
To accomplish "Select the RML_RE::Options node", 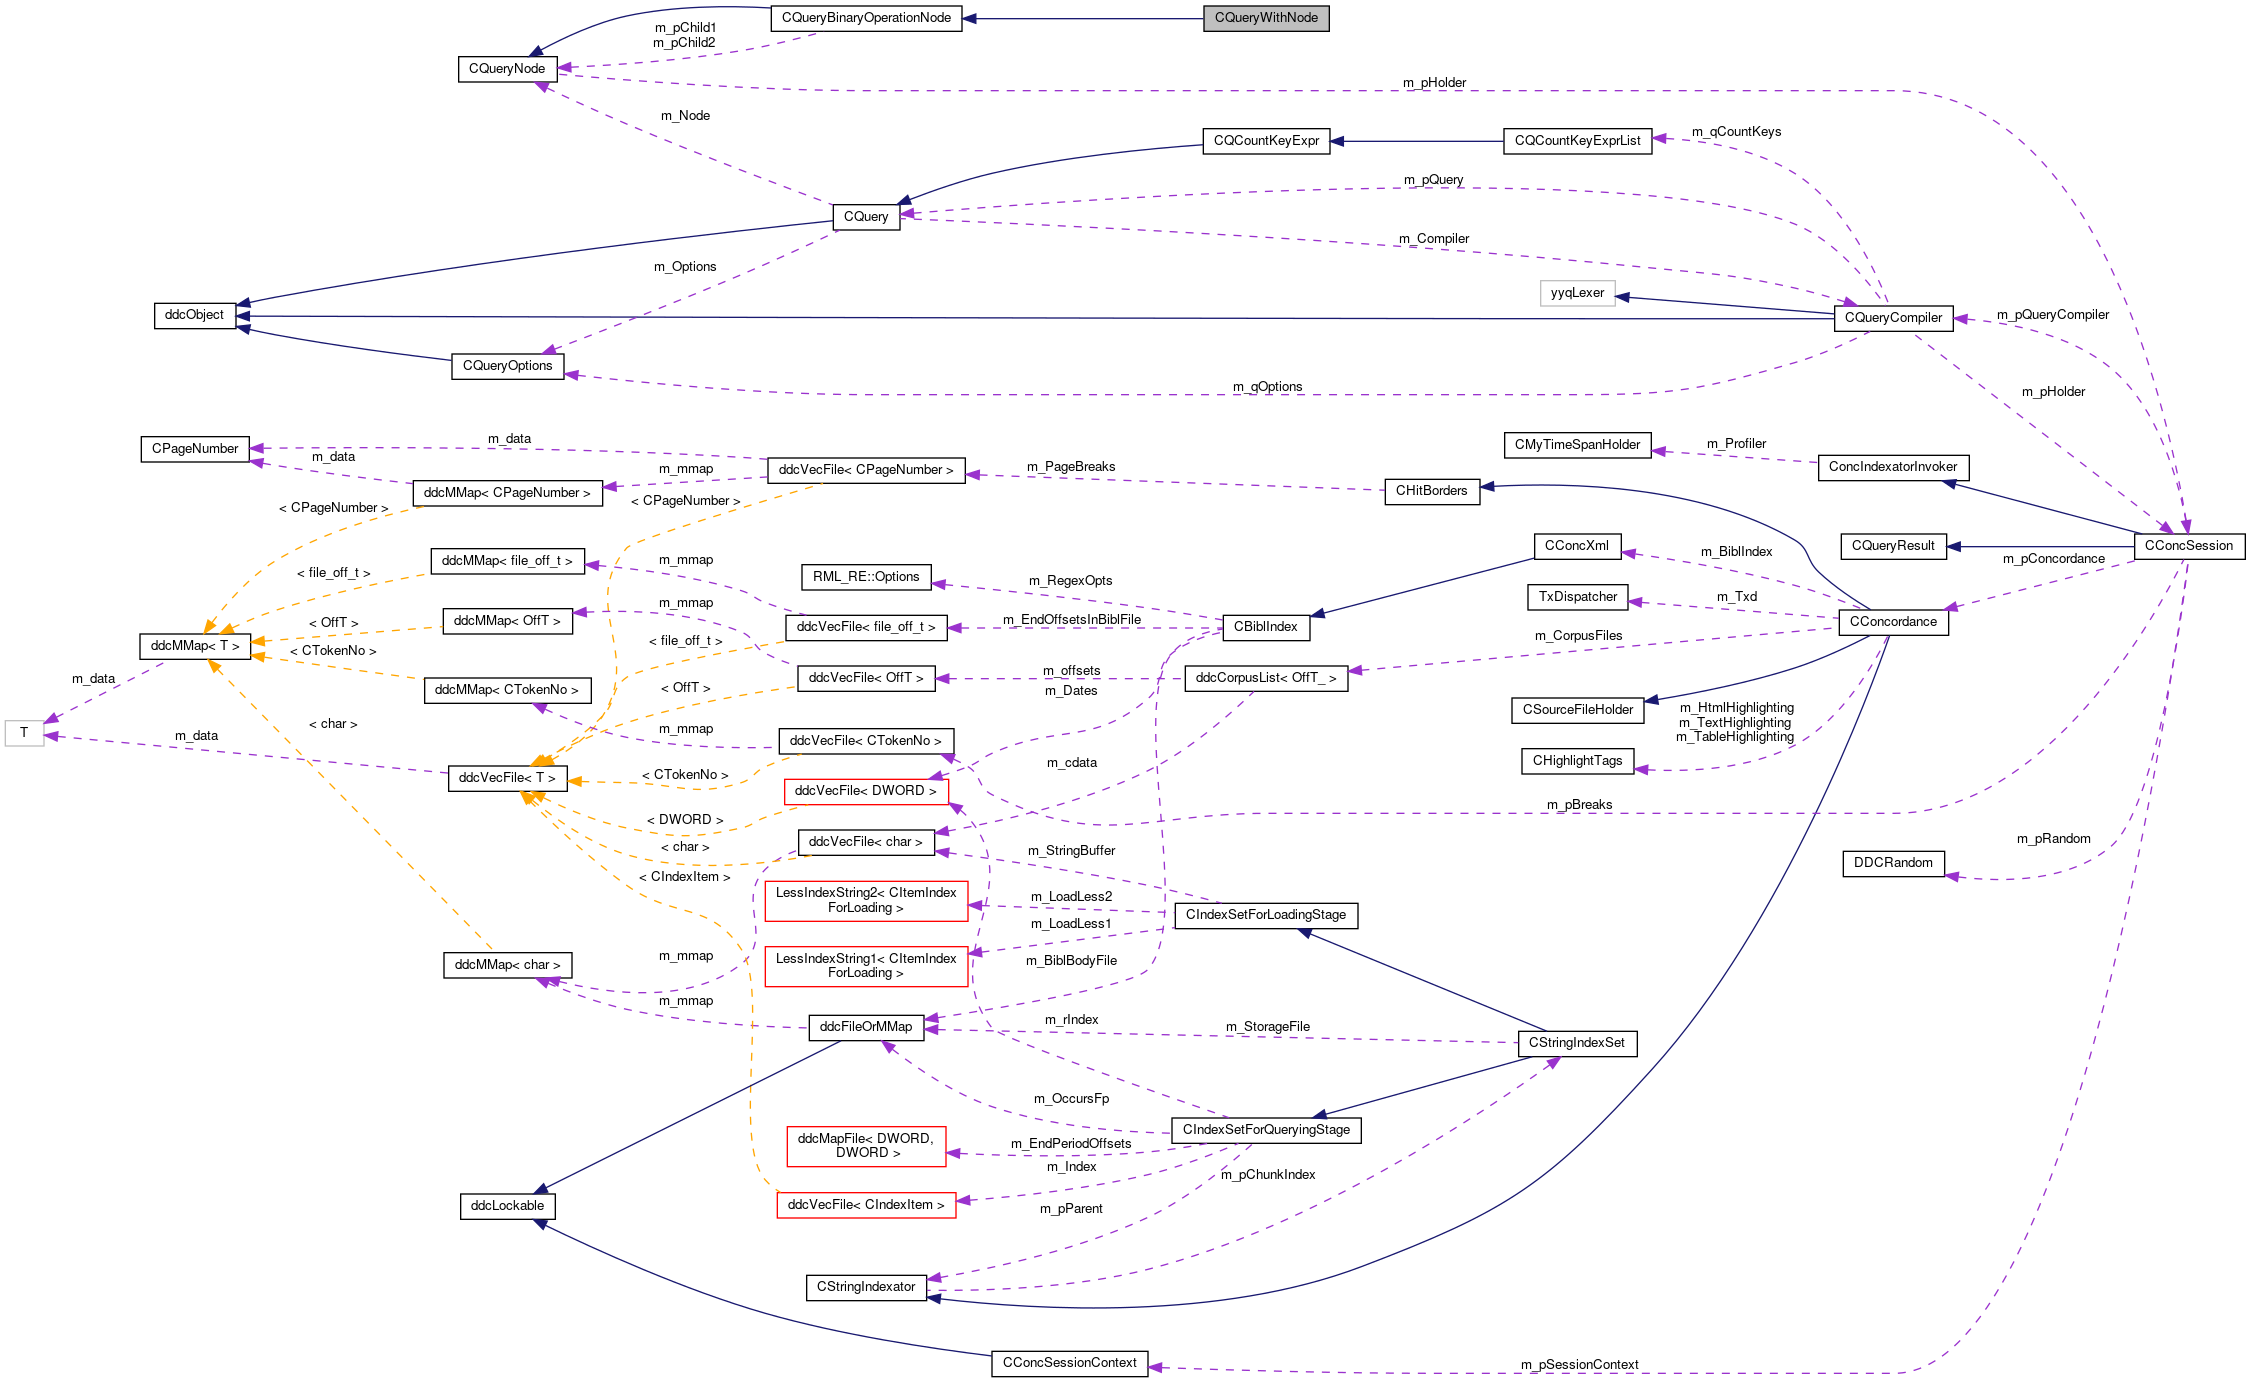I will (866, 577).
